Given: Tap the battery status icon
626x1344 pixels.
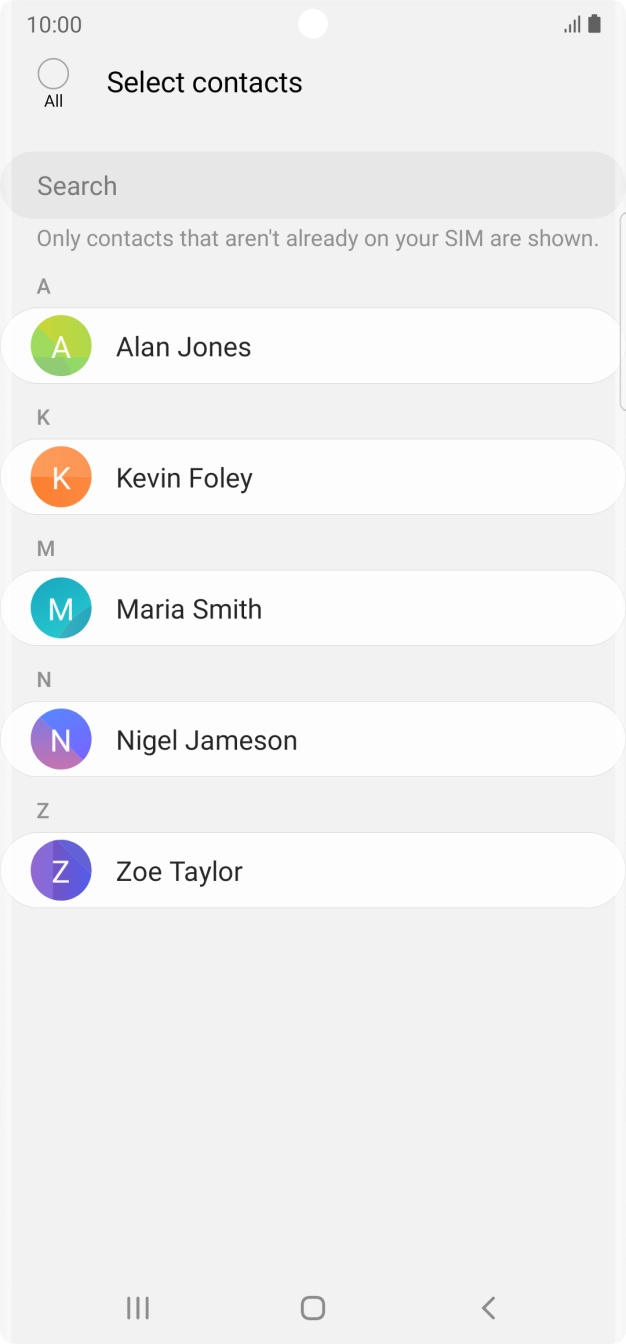Looking at the screenshot, I should (595, 24).
